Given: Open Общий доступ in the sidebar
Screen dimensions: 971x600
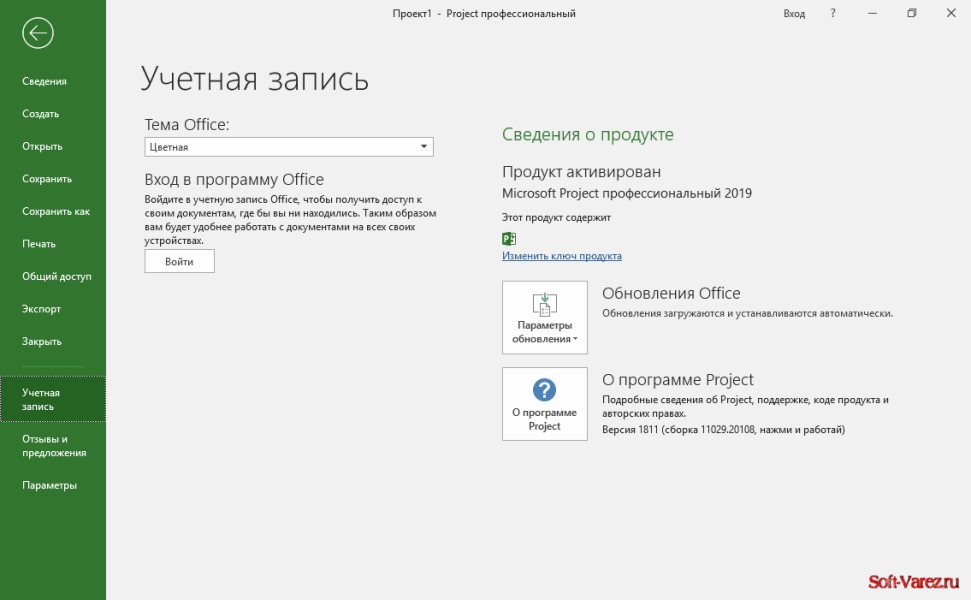Looking at the screenshot, I should (x=57, y=276).
